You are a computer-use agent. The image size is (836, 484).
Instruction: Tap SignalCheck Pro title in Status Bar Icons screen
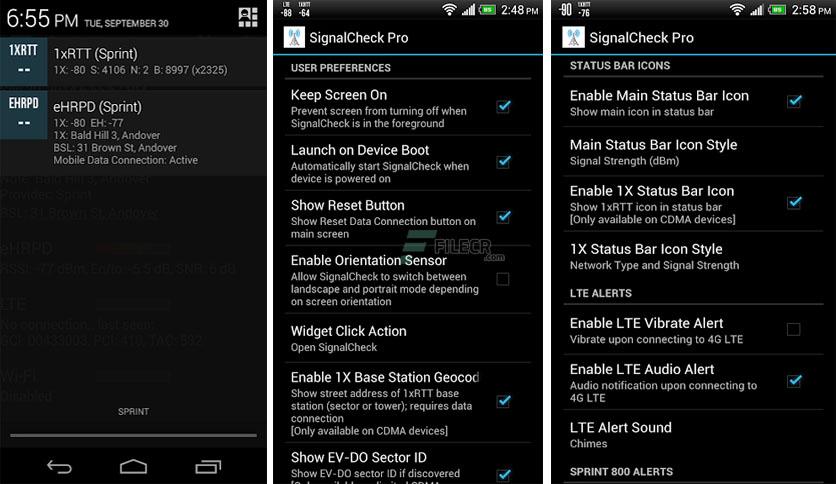coord(641,38)
